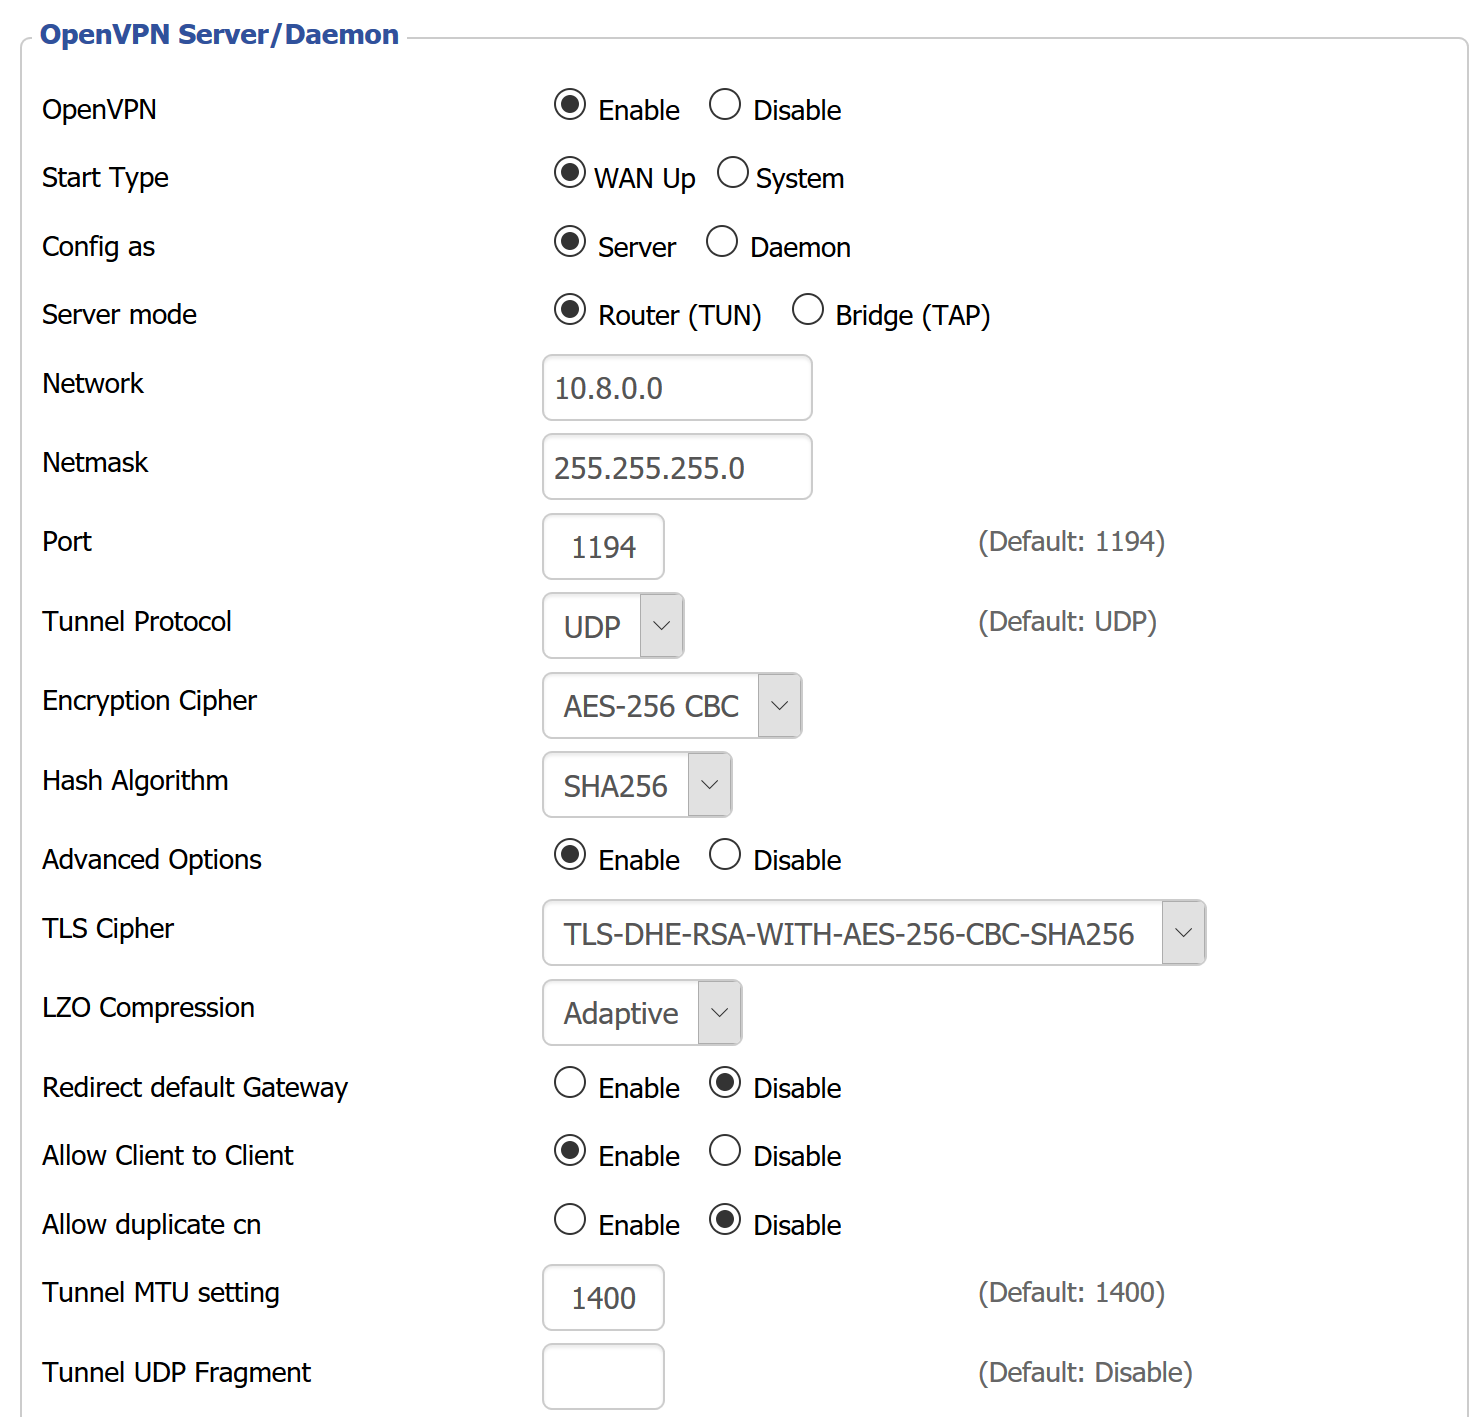Open the Tunnel Protocol UDP dropdown
Viewport: 1482px width, 1417px height.
(x=613, y=626)
